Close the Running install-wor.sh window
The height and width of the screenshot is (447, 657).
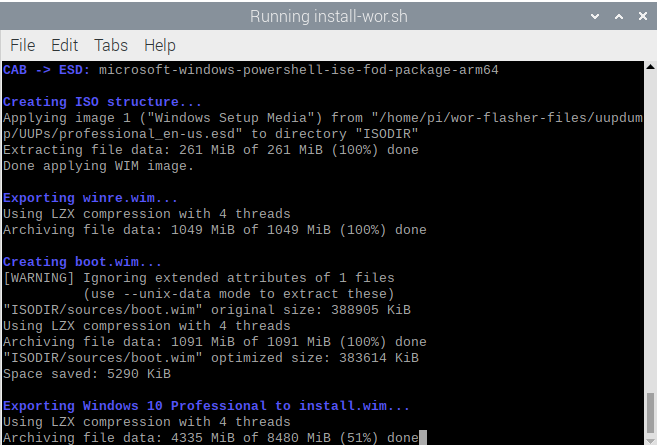tap(643, 16)
